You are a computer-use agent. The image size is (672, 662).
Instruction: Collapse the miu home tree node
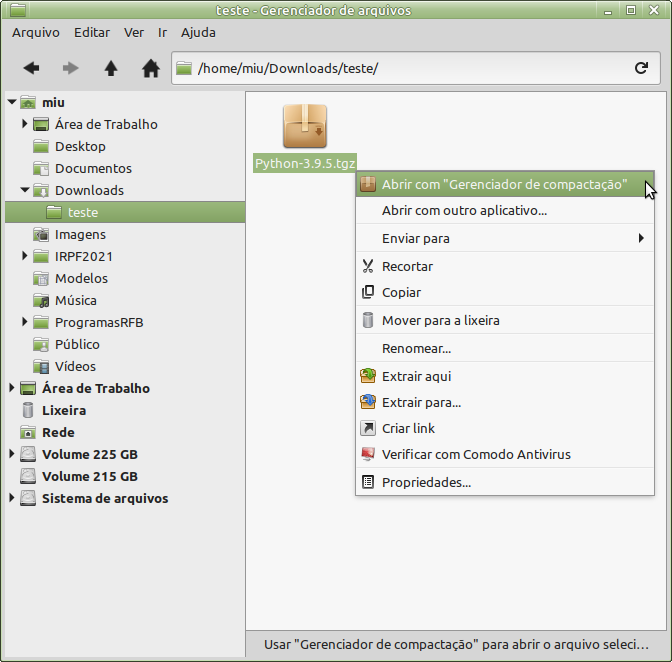click(x=12, y=102)
